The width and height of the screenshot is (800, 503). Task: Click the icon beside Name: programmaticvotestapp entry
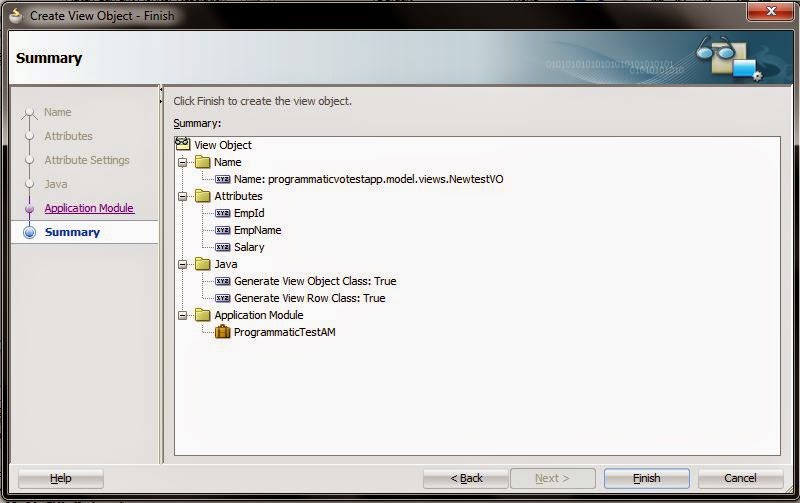click(222, 179)
